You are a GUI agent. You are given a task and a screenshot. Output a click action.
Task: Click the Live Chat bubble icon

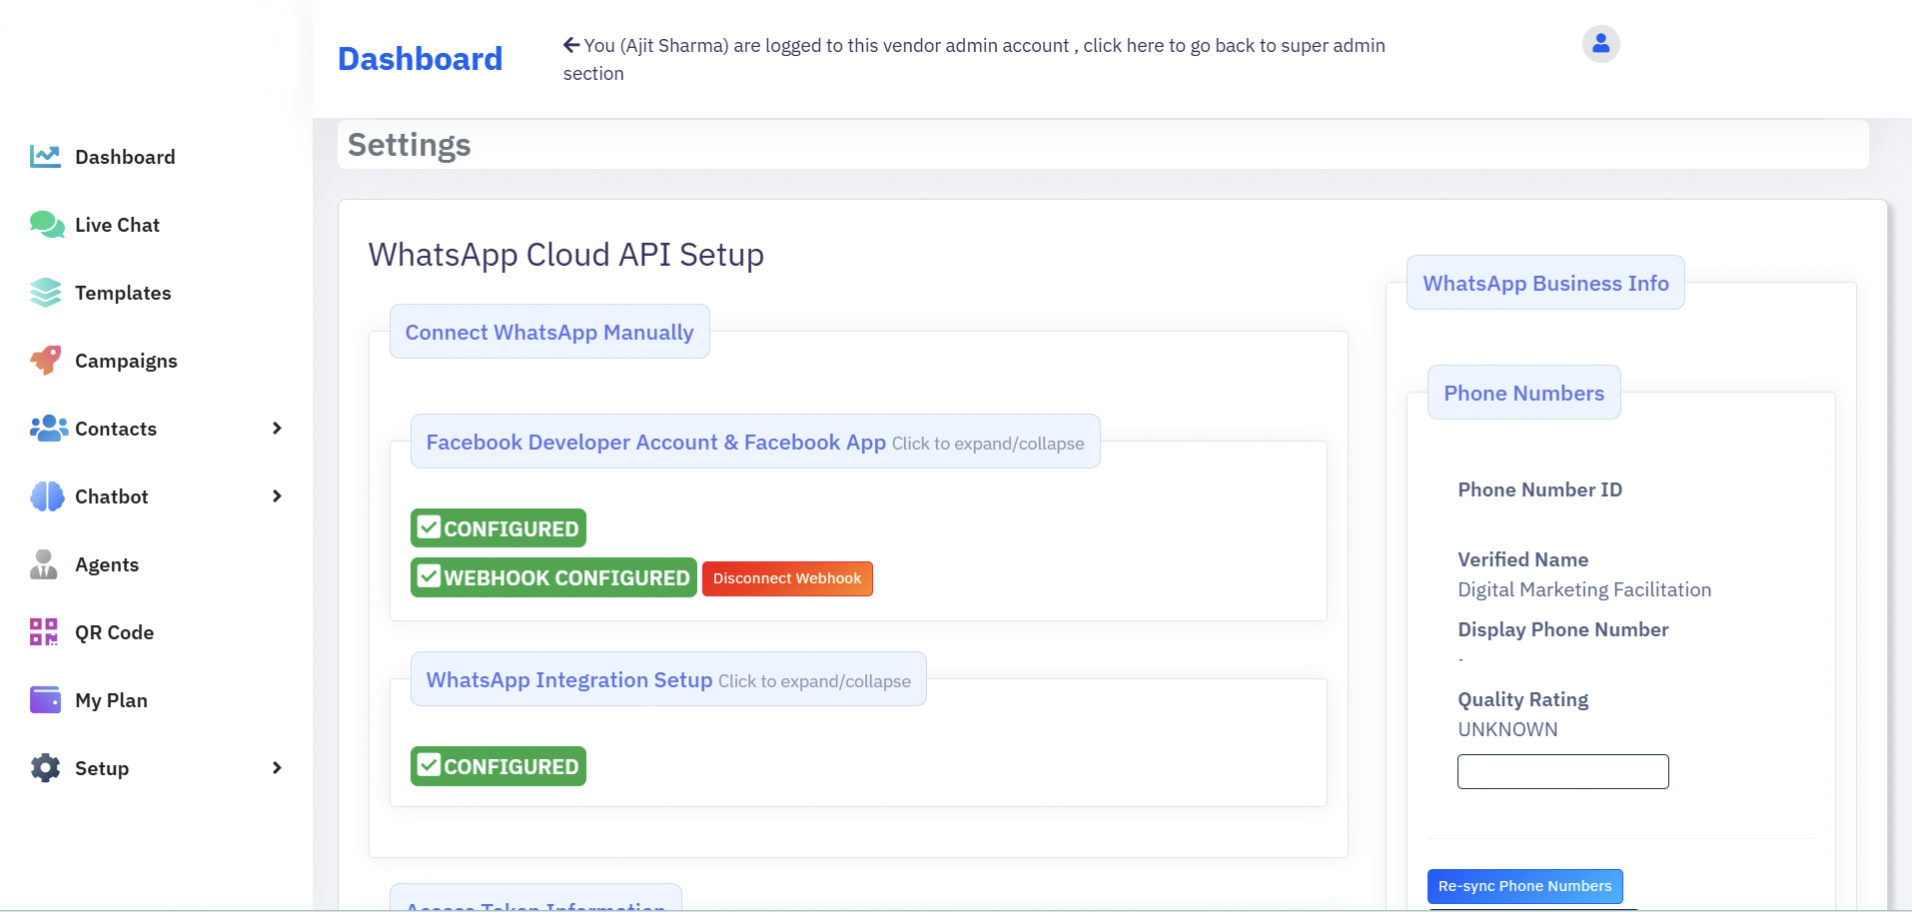[46, 225]
